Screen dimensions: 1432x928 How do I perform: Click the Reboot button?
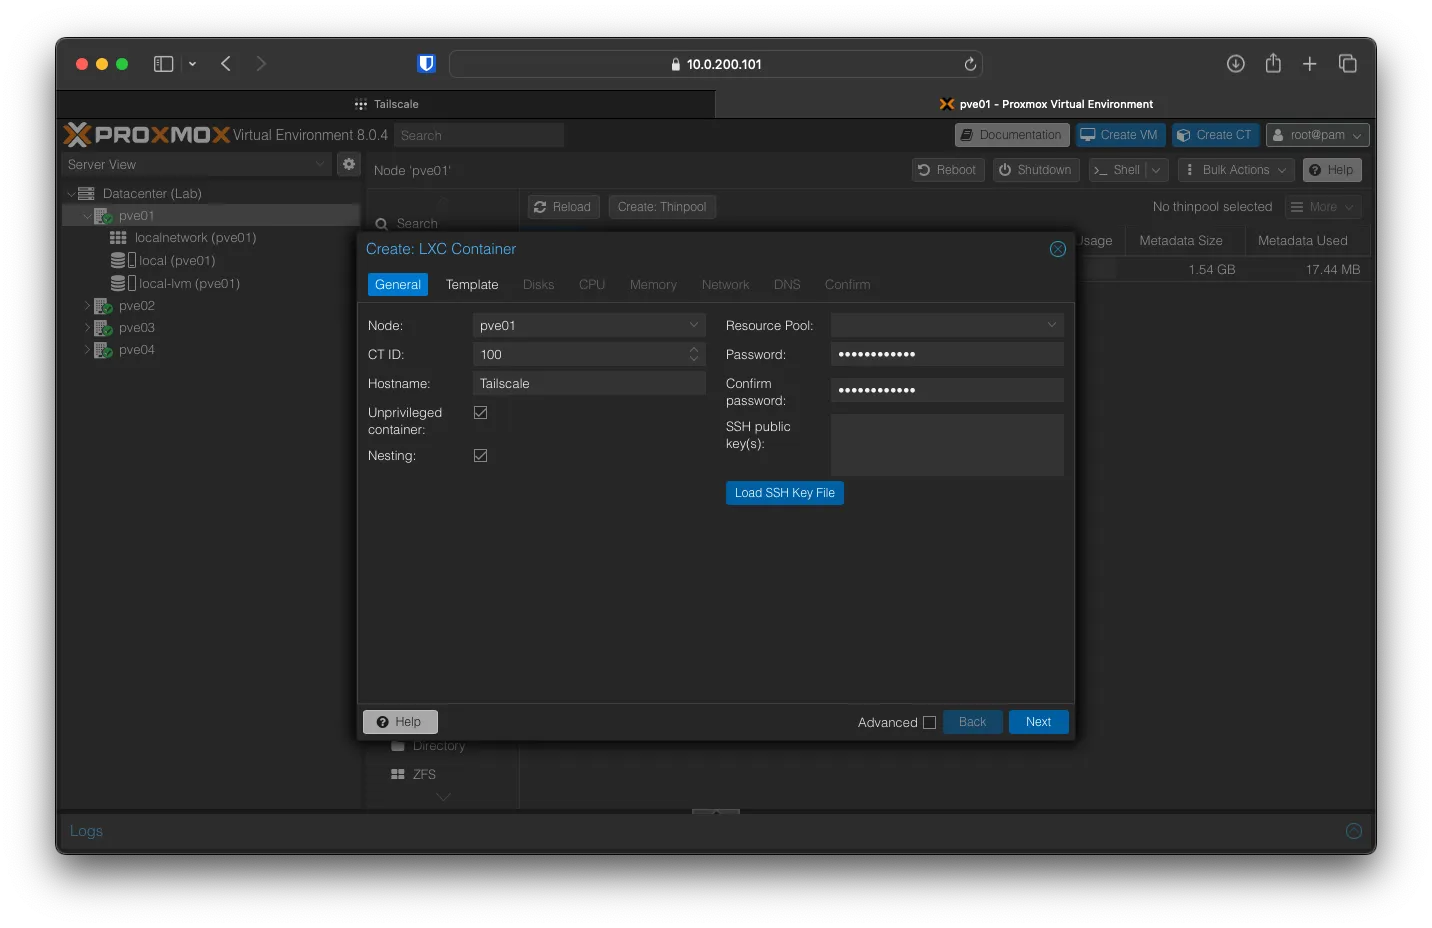948,170
